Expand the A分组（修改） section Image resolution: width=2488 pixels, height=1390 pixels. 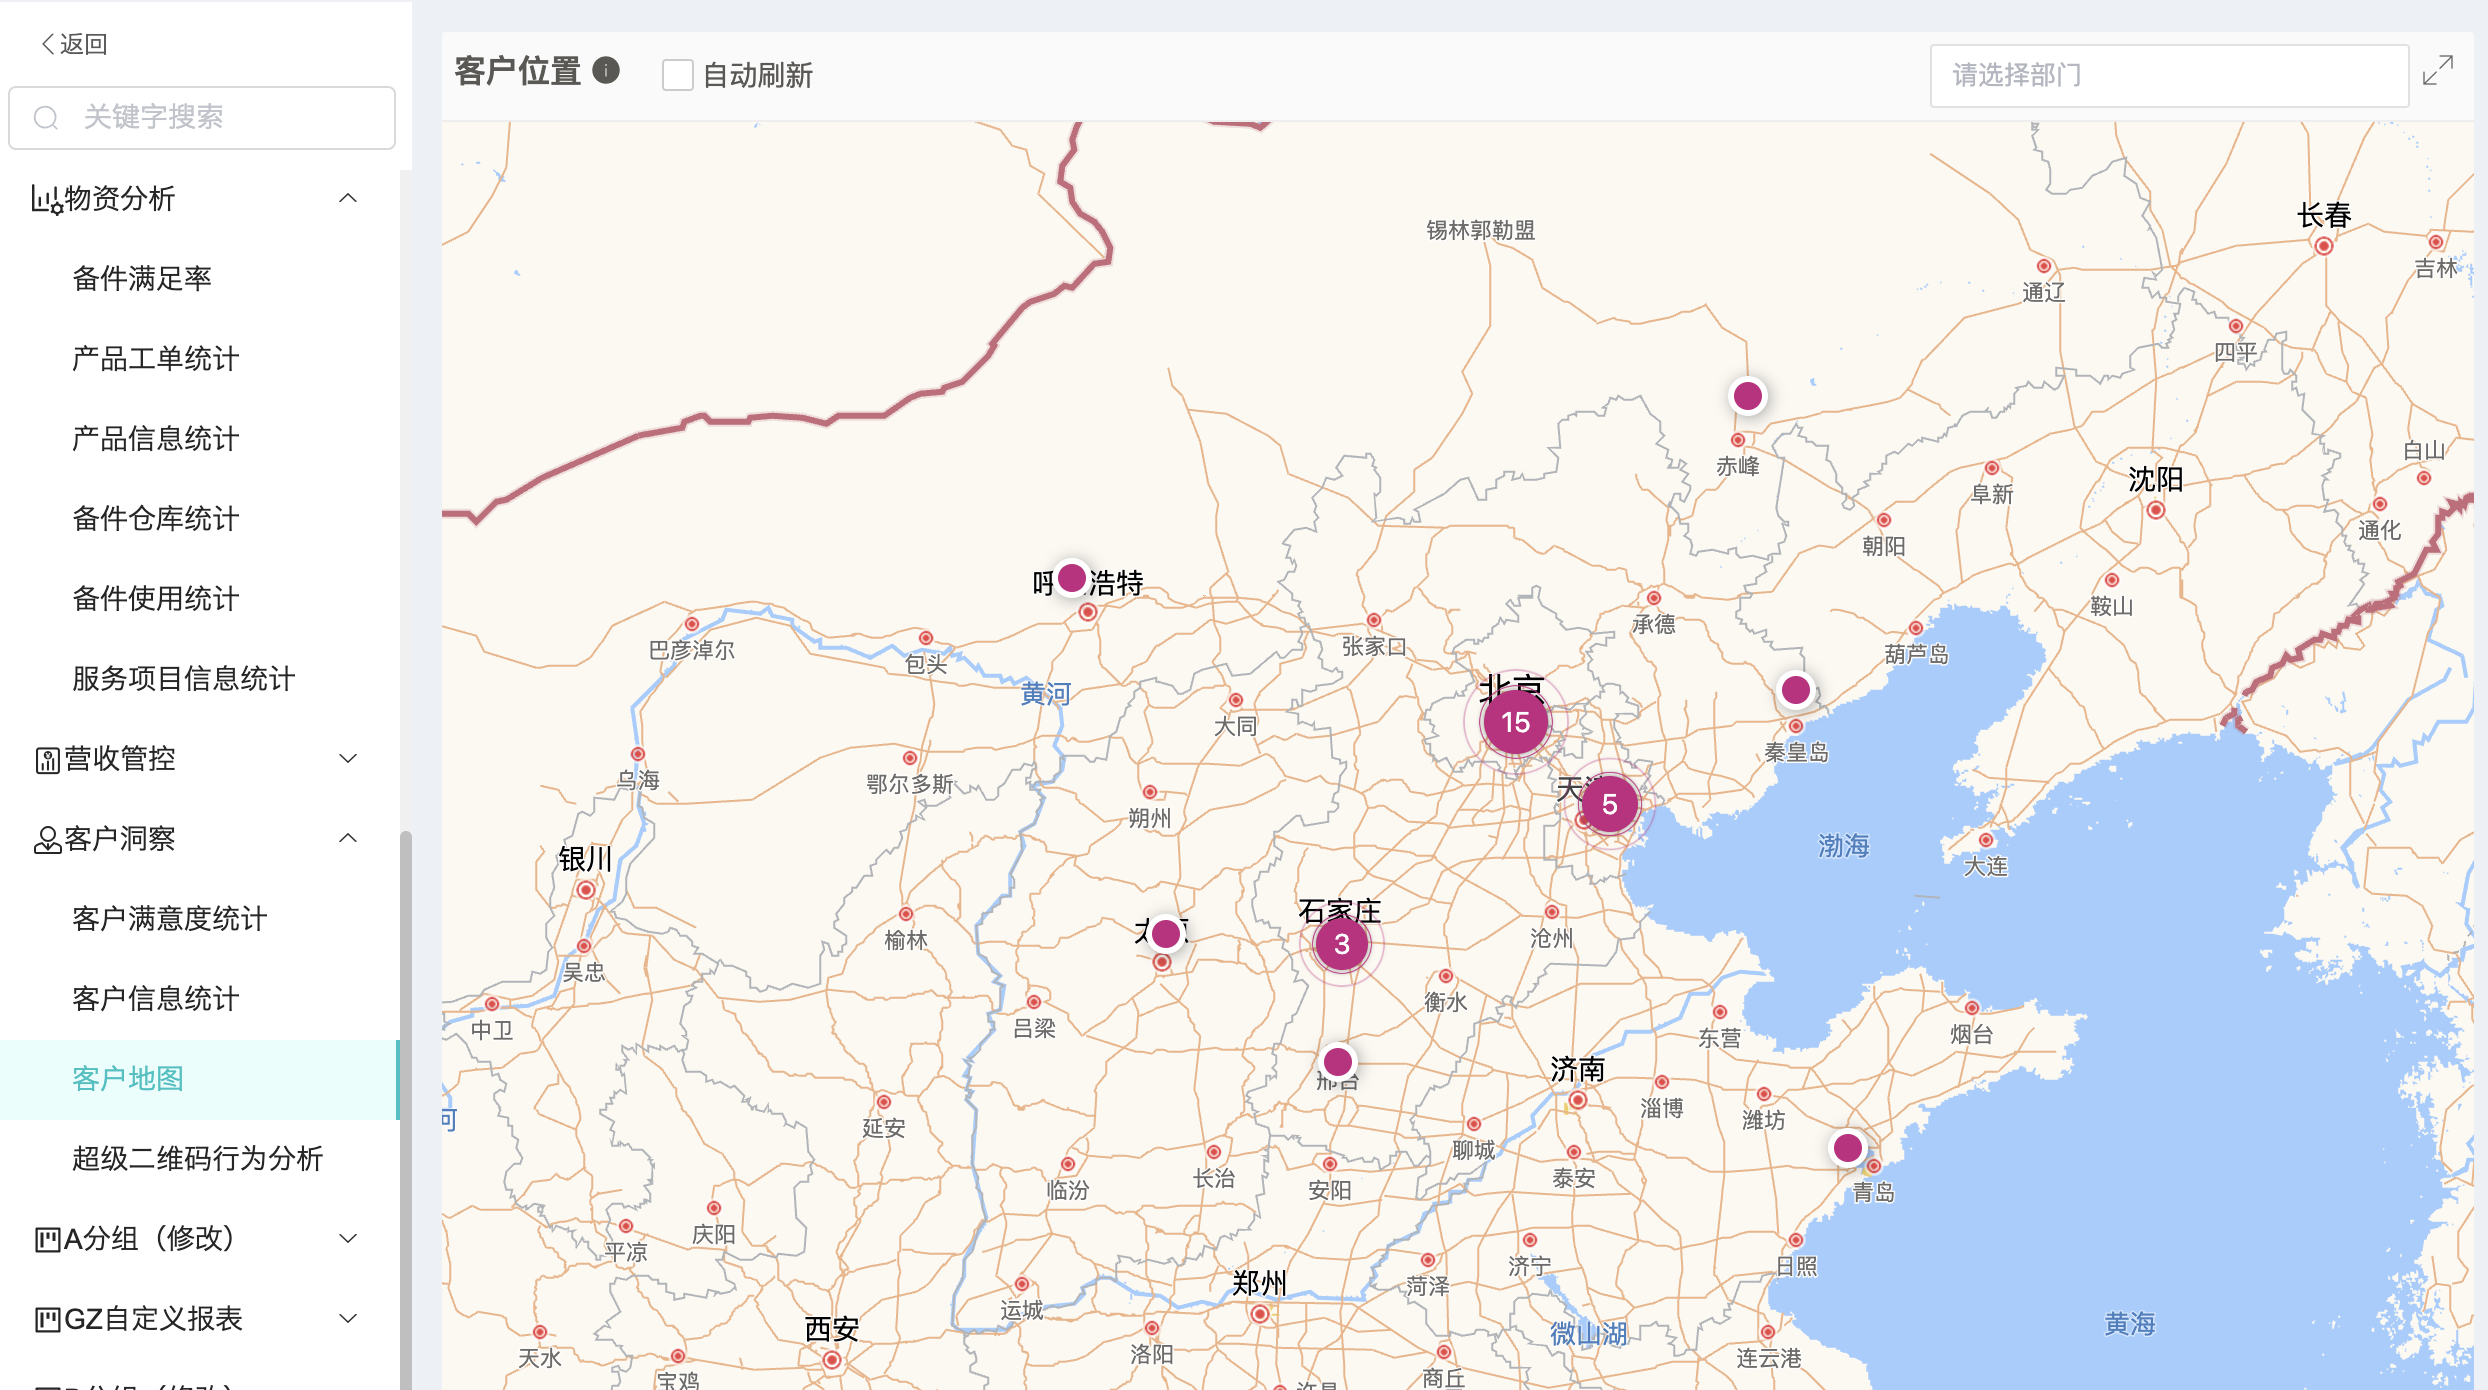[x=348, y=1238]
